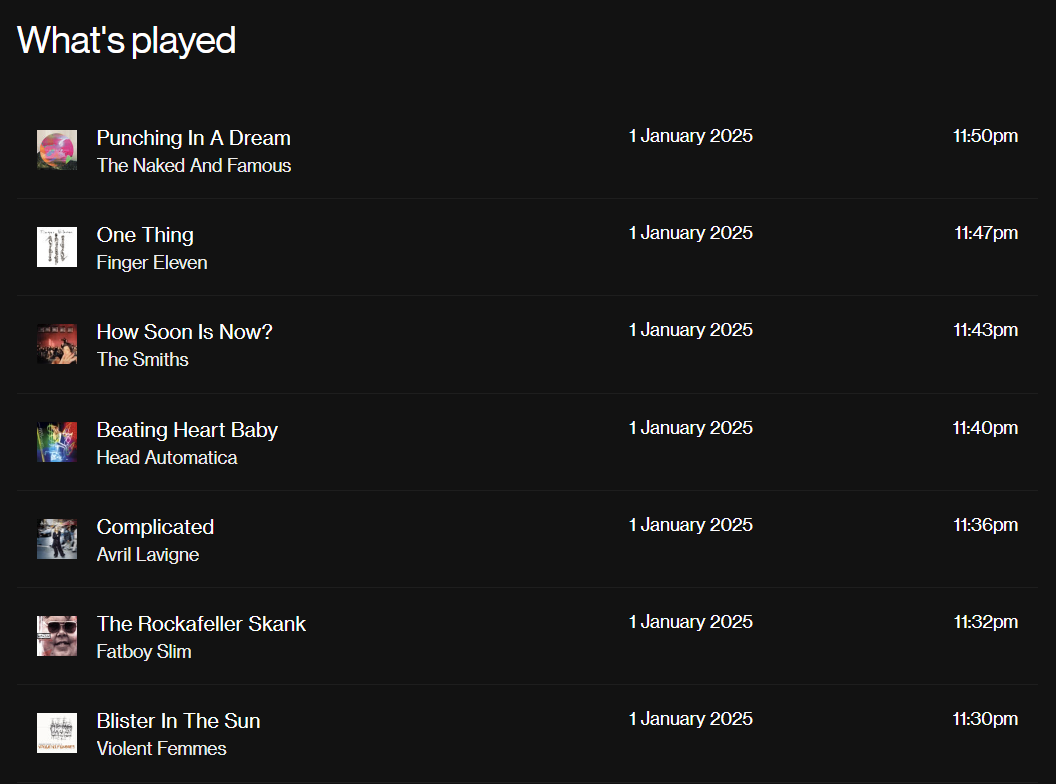1056x784 pixels.
Task: Select the How Soon Is Now? title
Action: (x=184, y=332)
